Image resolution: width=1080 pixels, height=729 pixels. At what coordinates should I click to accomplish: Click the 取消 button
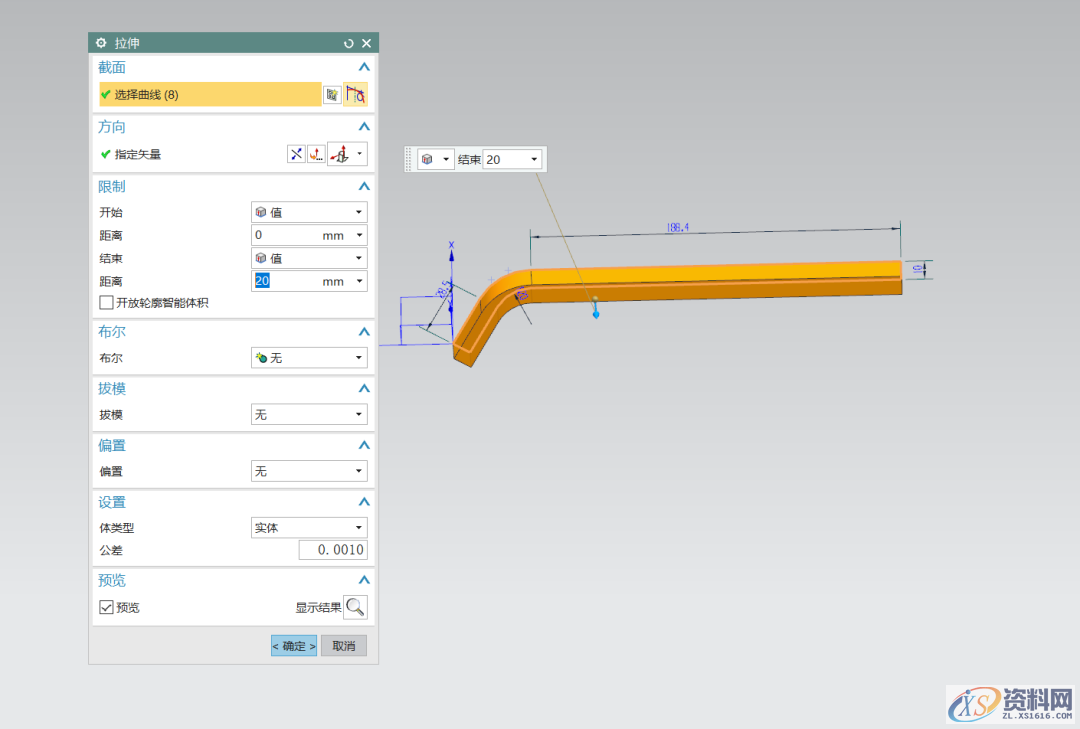[x=344, y=646]
